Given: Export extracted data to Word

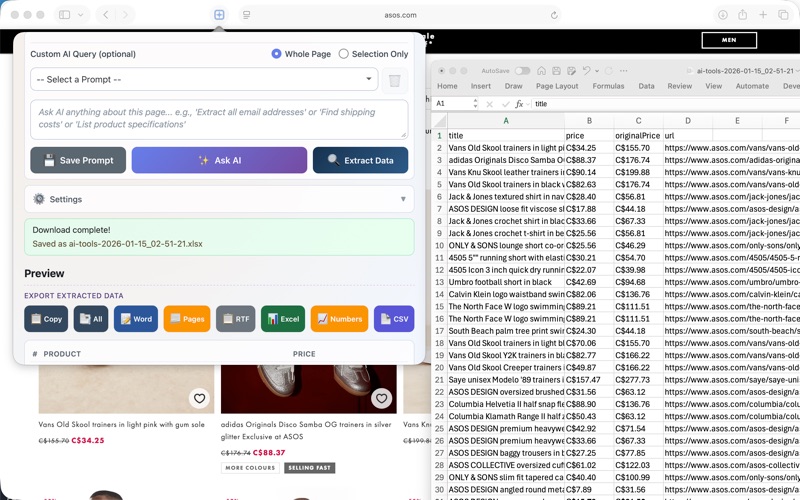Looking at the screenshot, I should 136,319.
